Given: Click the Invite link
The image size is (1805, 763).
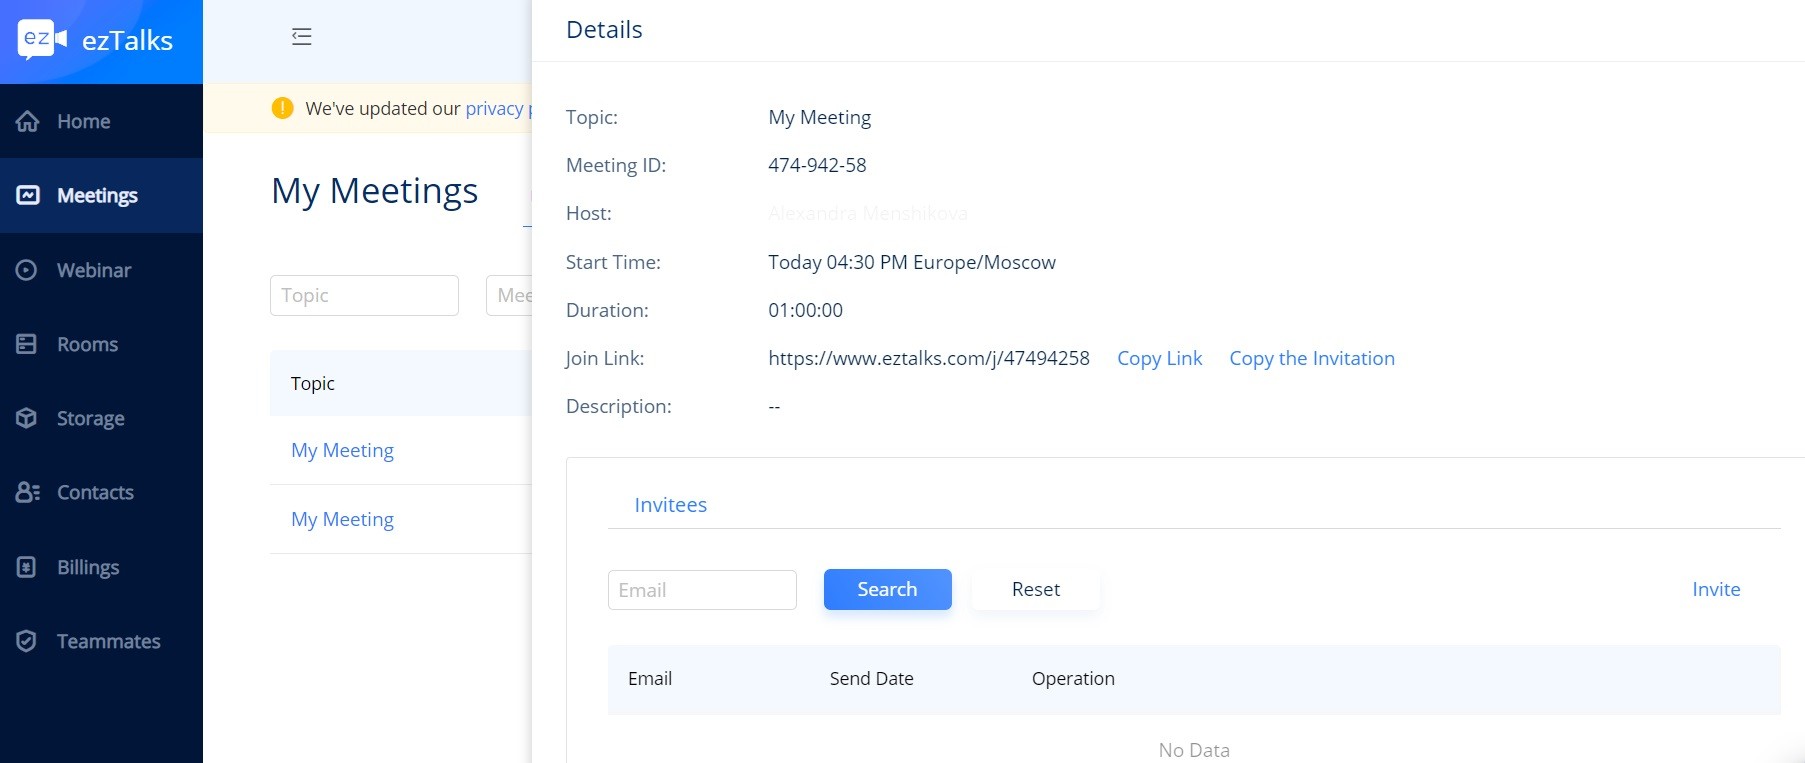Looking at the screenshot, I should pos(1715,589).
